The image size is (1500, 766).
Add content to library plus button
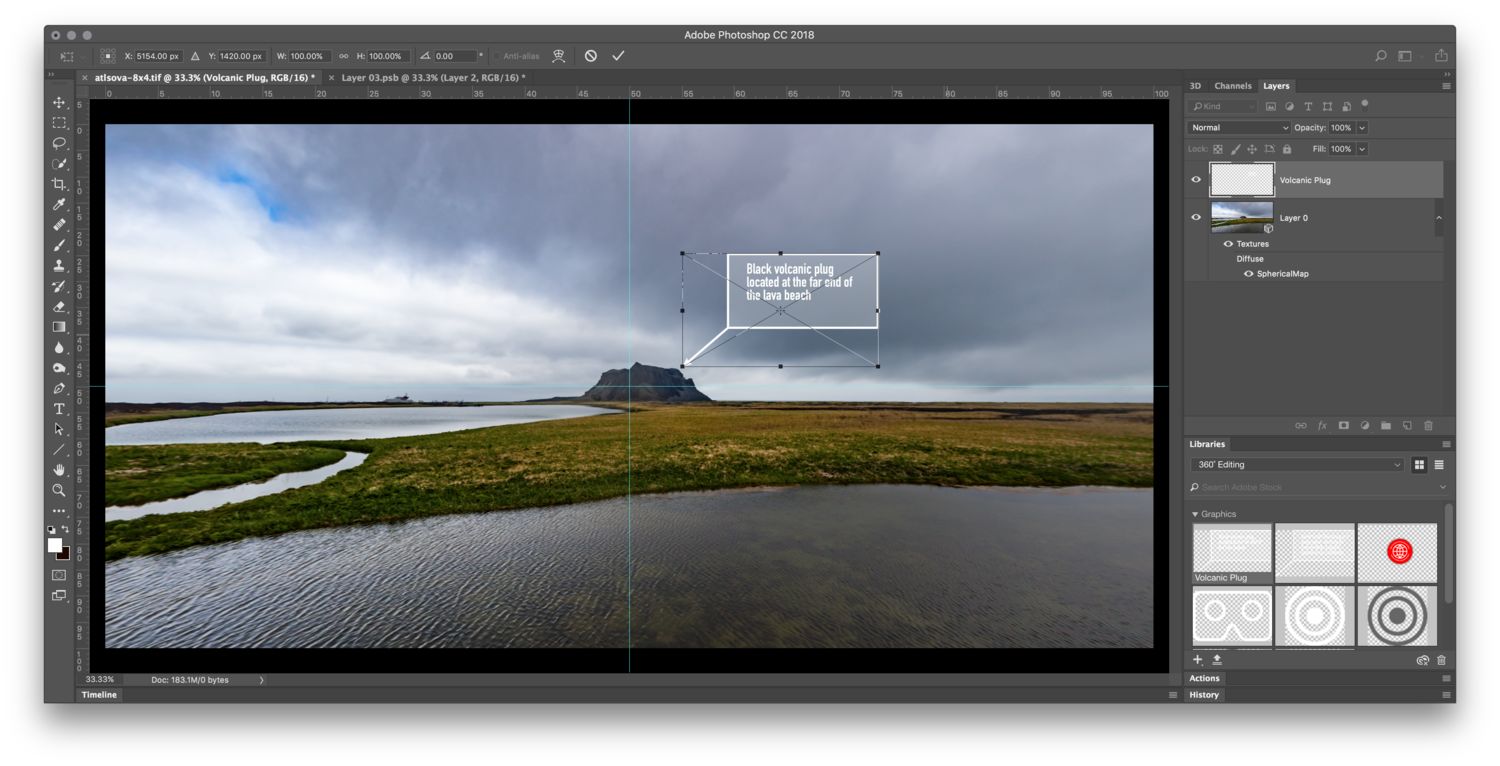pos(1198,660)
